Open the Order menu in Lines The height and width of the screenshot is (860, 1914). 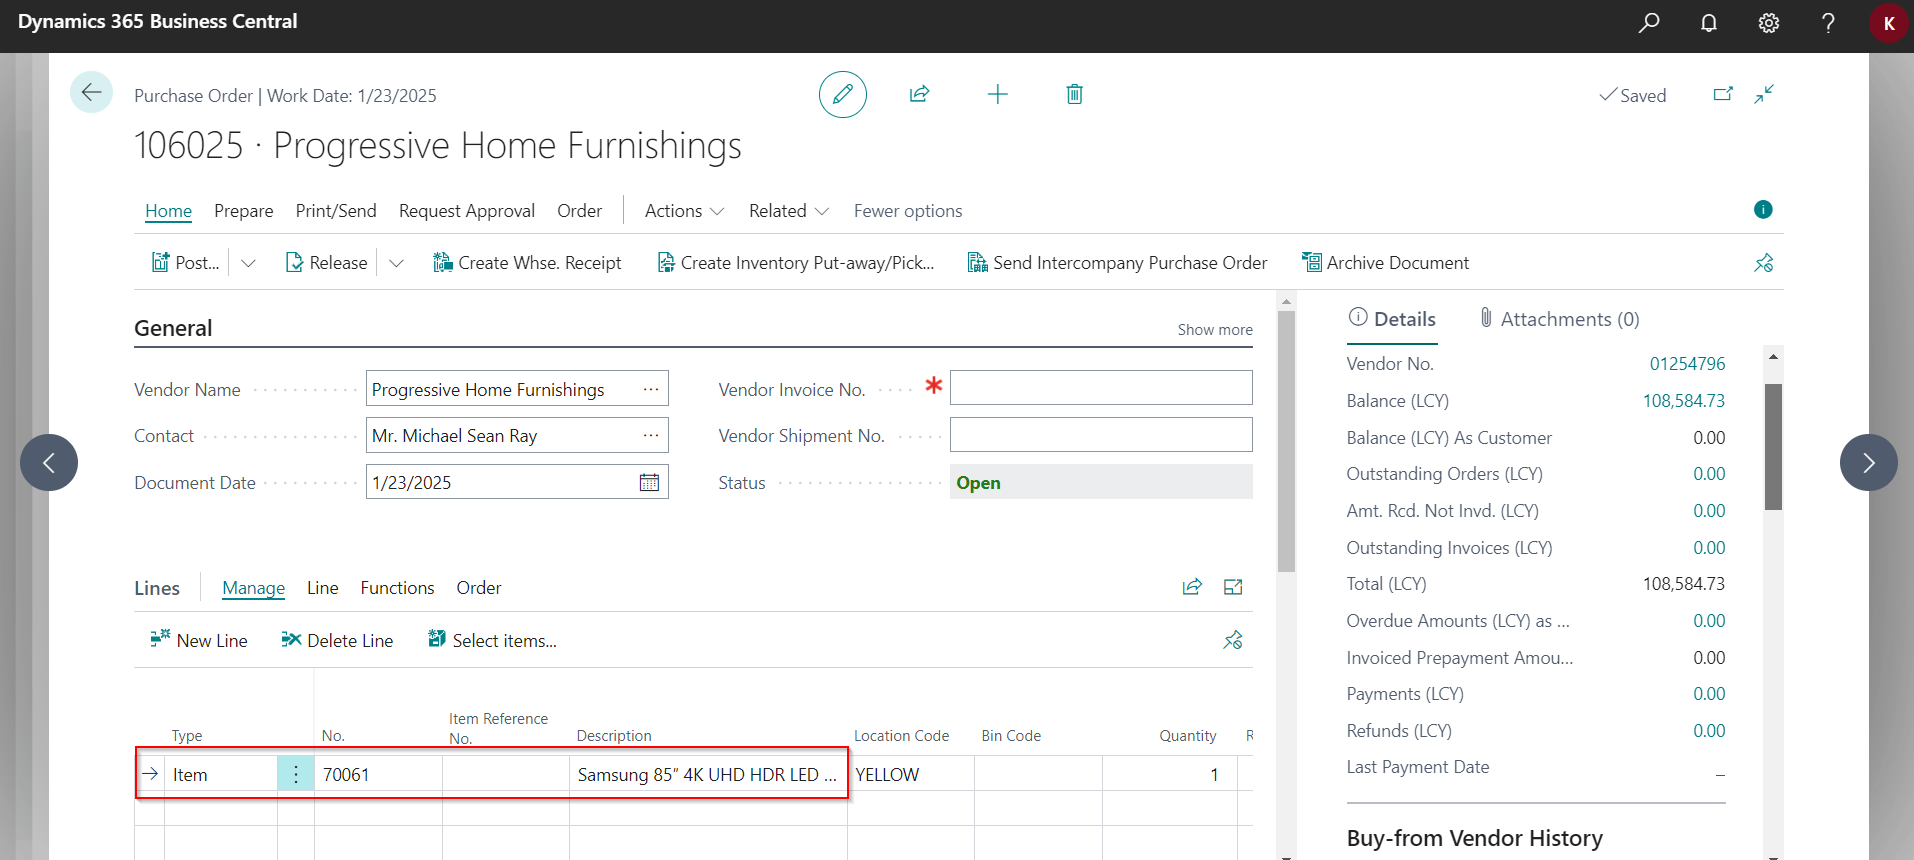(479, 588)
